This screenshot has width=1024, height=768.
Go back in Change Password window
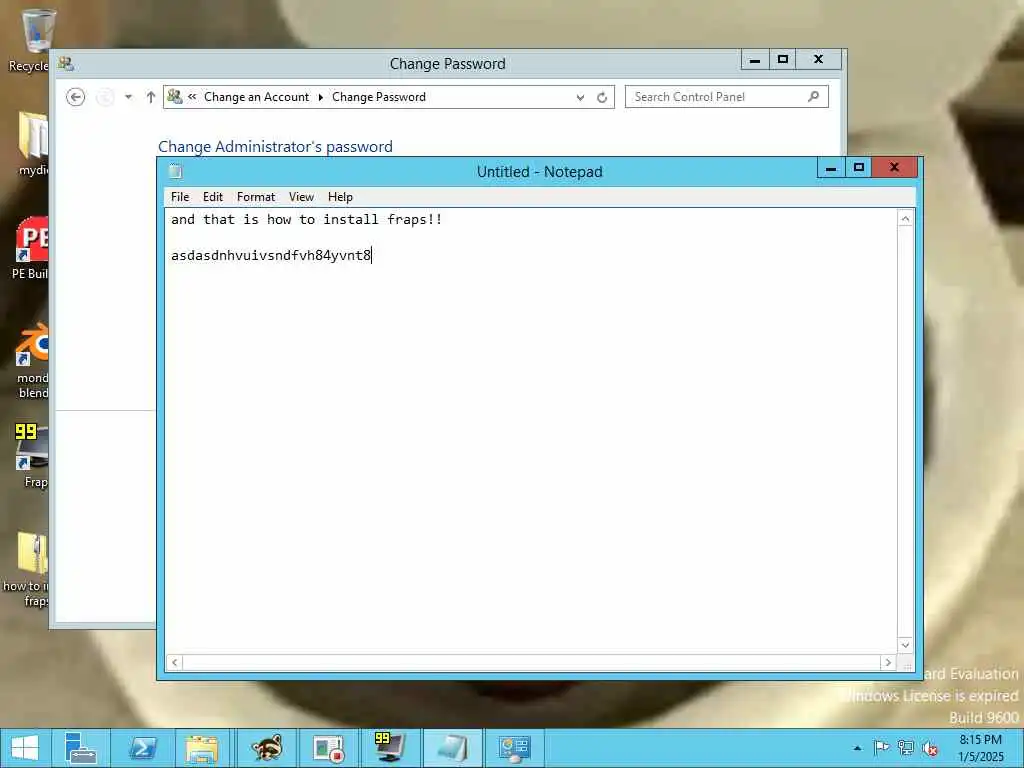pyautogui.click(x=76, y=97)
